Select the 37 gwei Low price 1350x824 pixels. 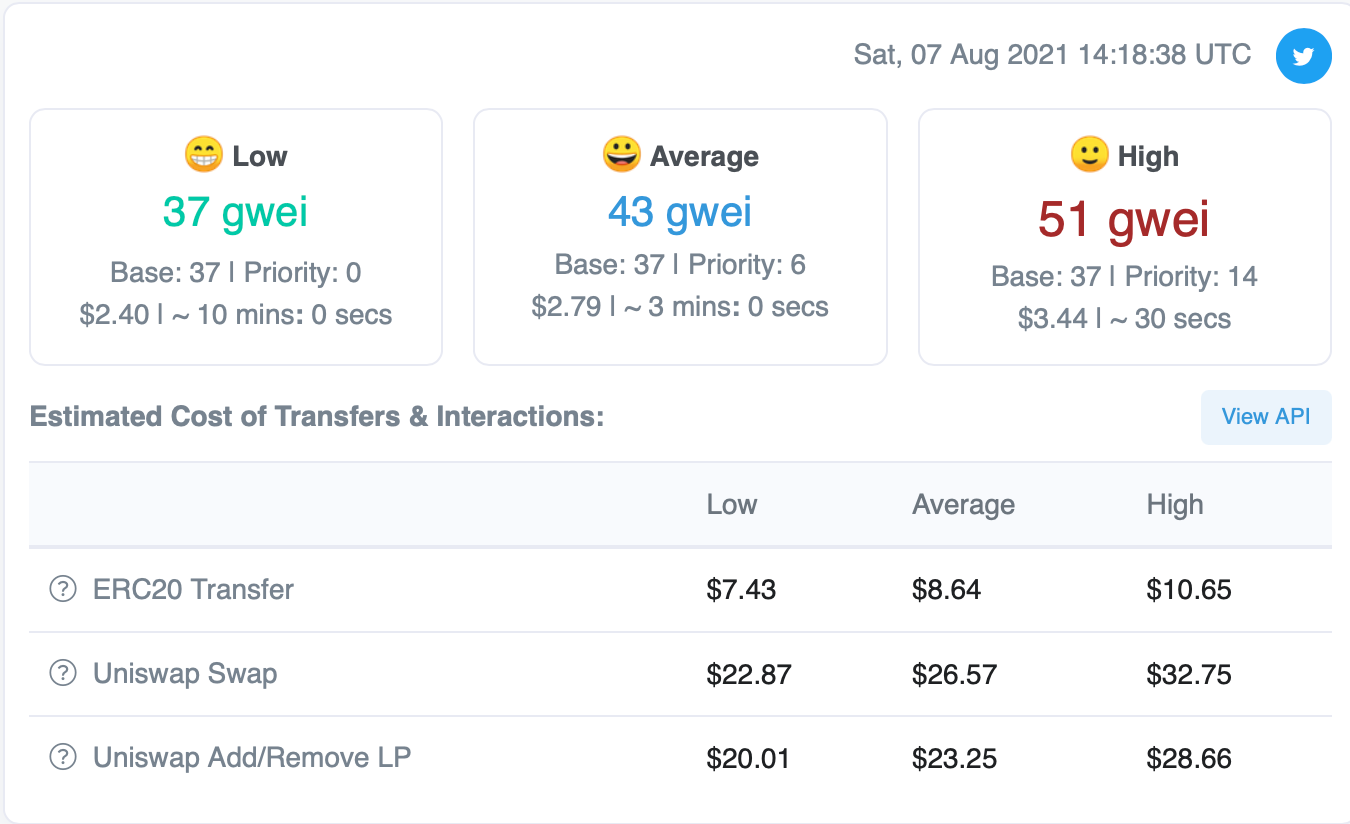(x=235, y=212)
